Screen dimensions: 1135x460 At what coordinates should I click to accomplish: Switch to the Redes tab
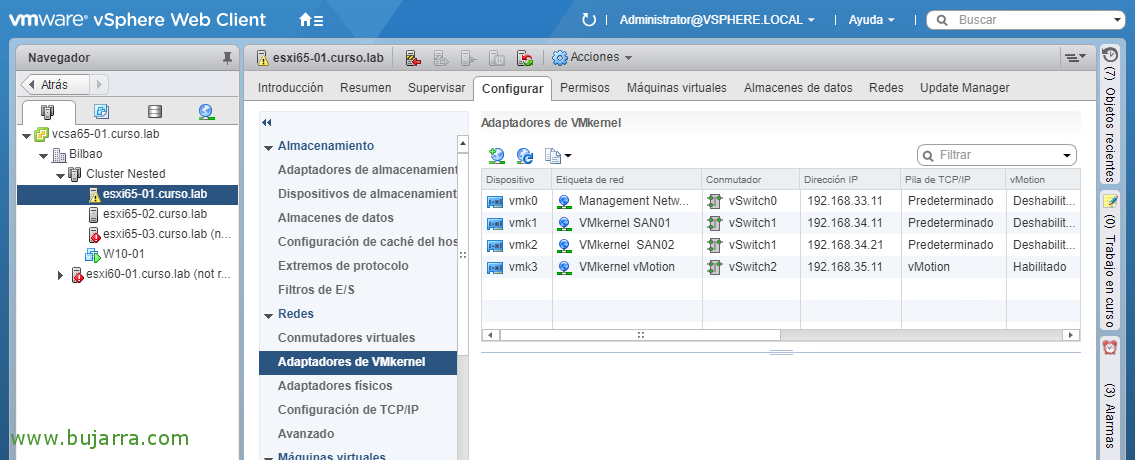887,88
